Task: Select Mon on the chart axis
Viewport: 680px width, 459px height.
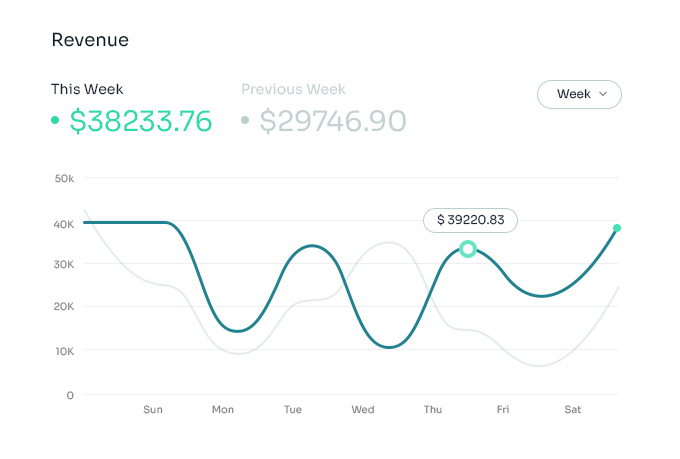Action: pyautogui.click(x=223, y=409)
